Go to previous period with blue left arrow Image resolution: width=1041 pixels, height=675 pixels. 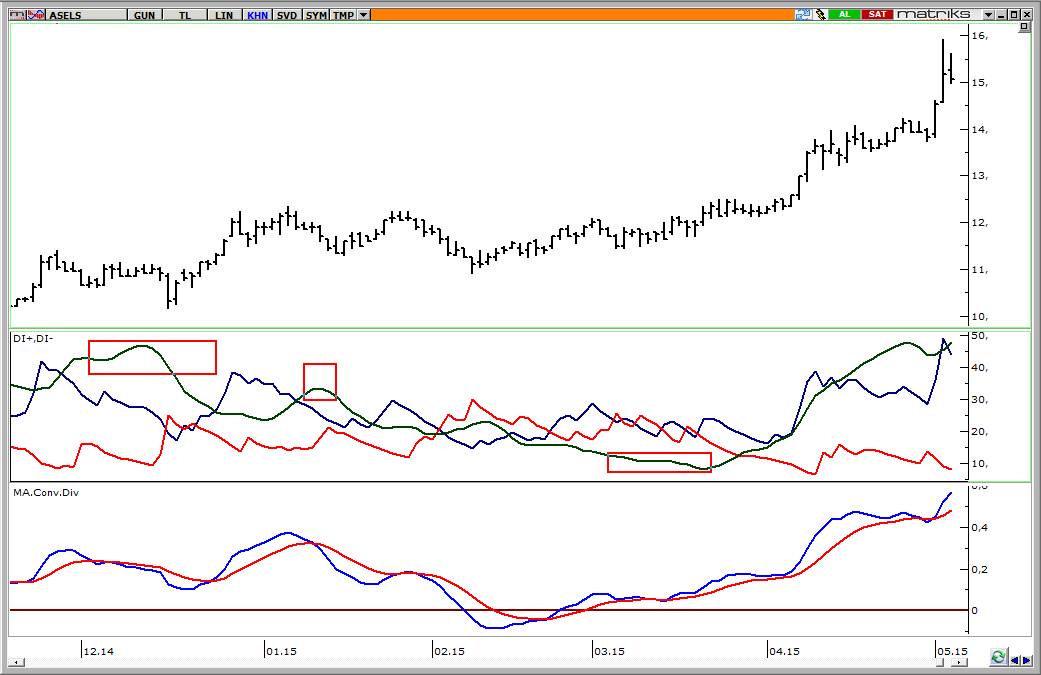(x=1015, y=659)
